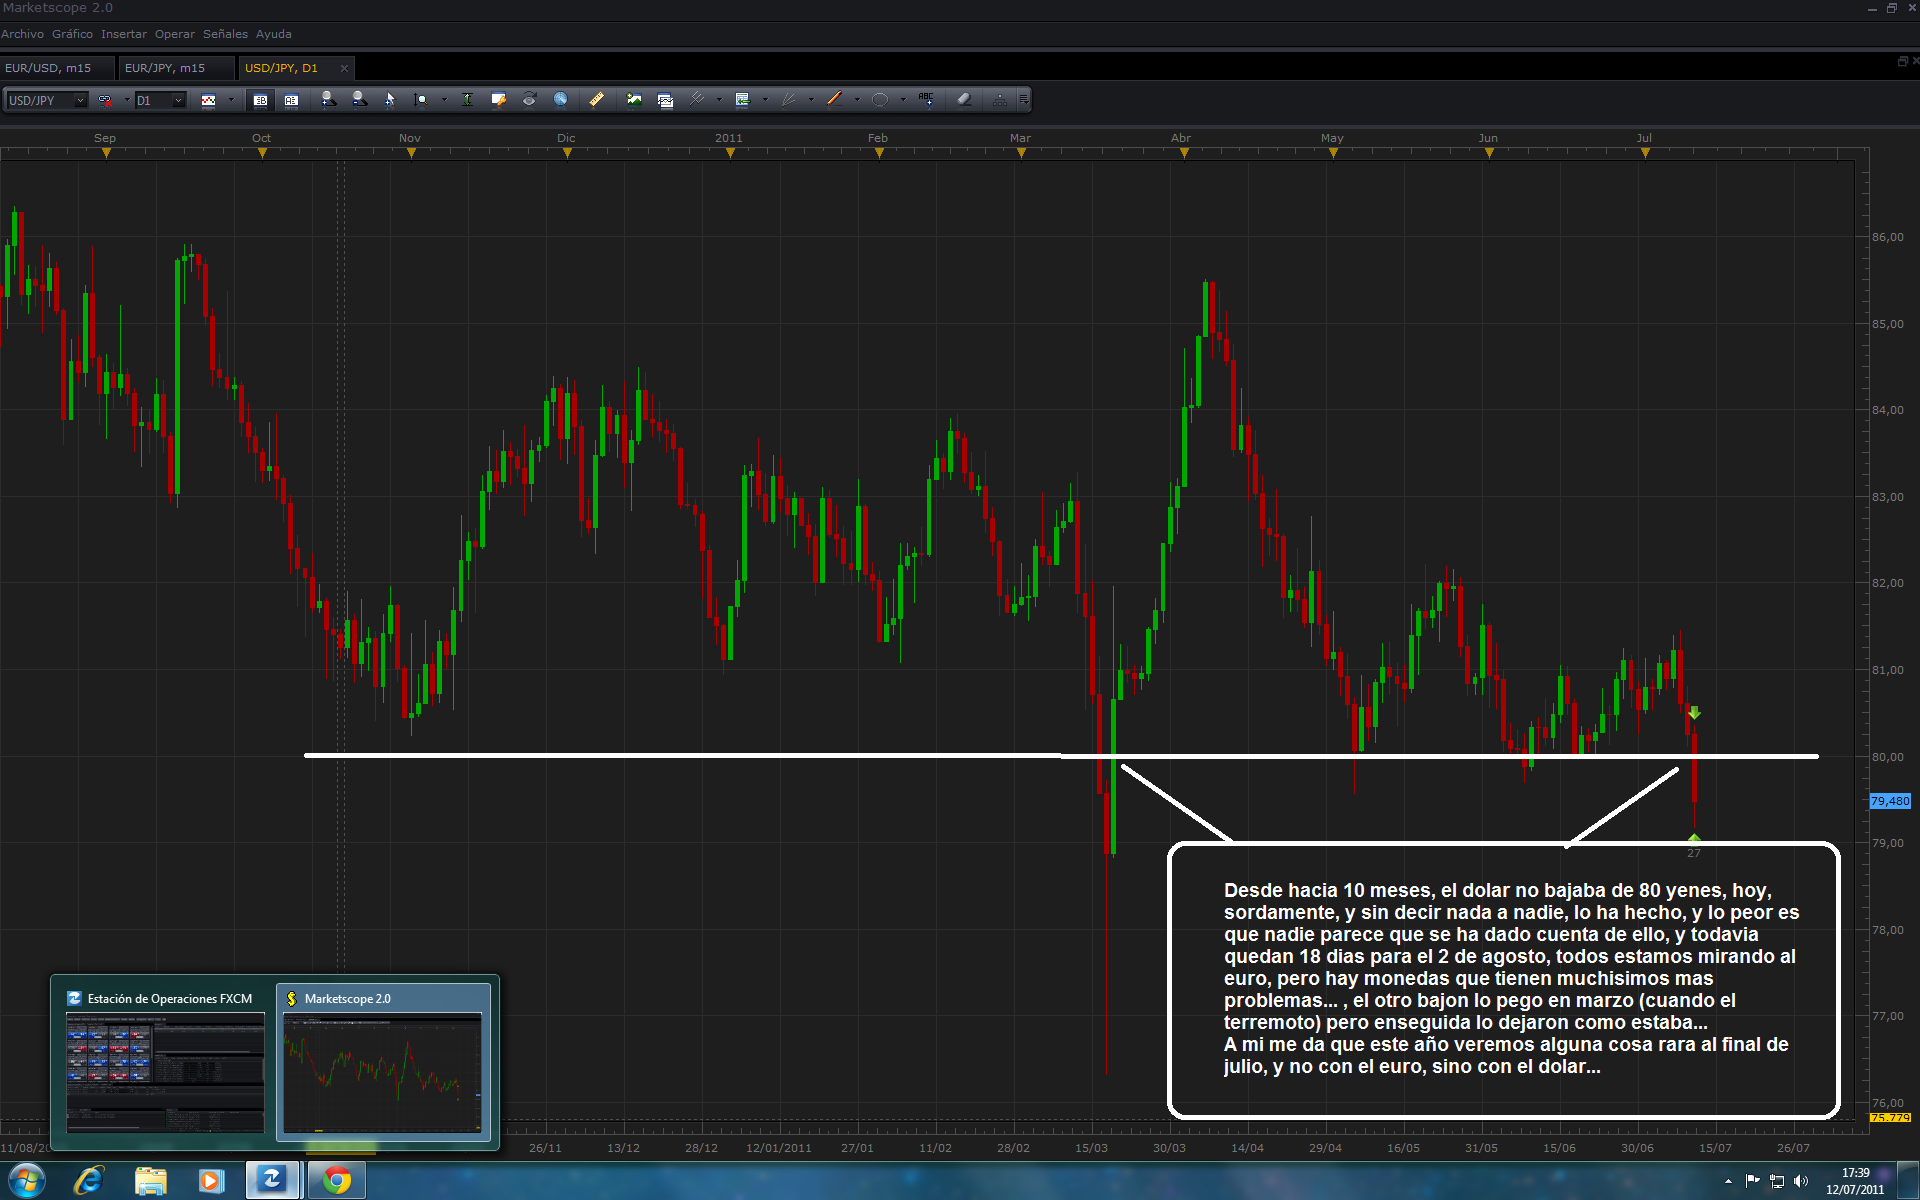The width and height of the screenshot is (1920, 1200).
Task: Open the dropdown arrow beside line tool
Action: pyautogui.click(x=857, y=99)
